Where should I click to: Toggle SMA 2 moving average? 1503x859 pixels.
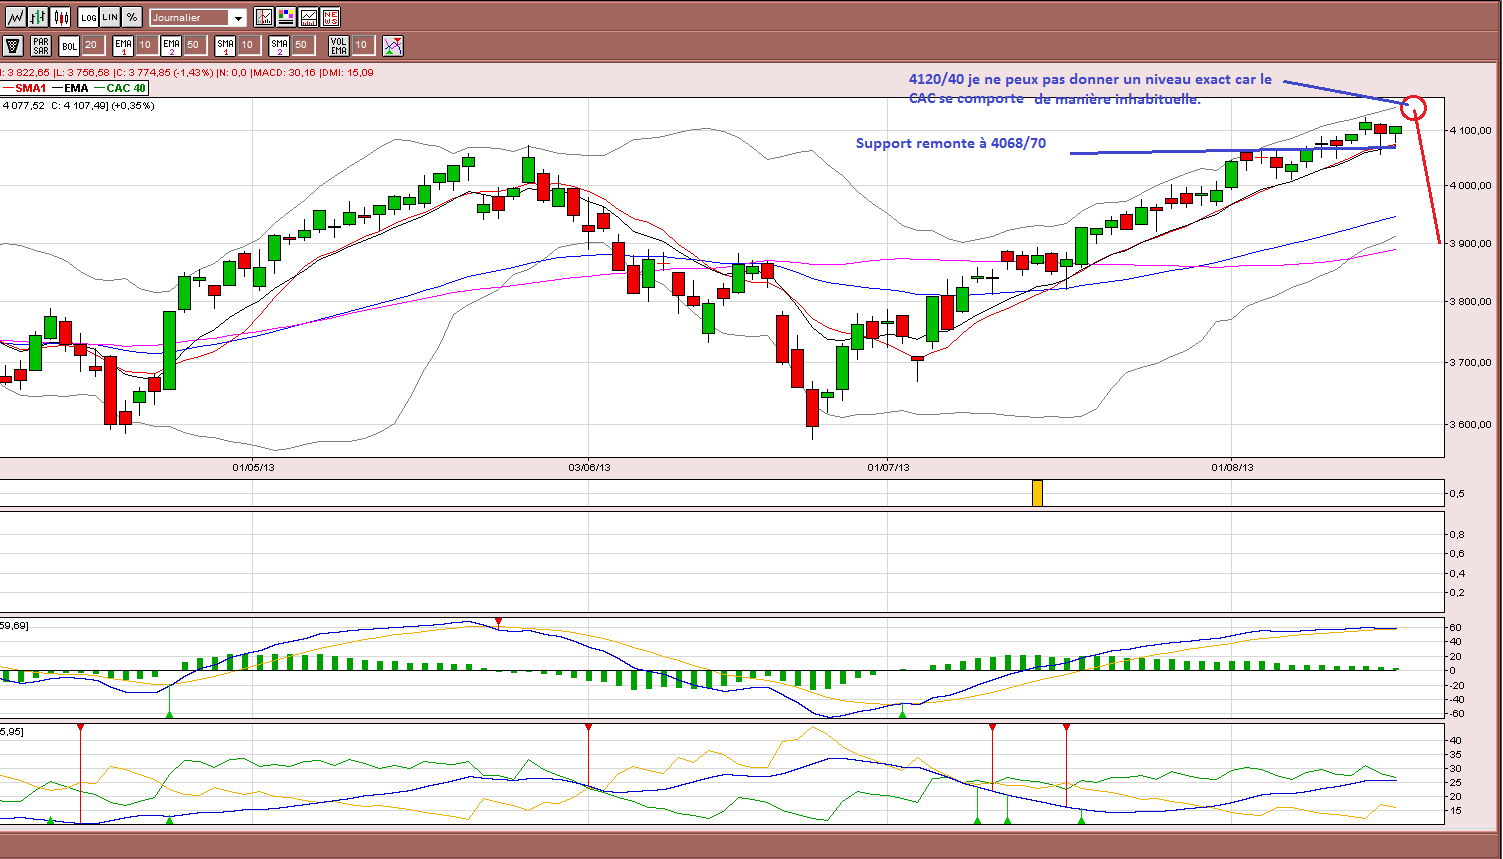pyautogui.click(x=279, y=45)
